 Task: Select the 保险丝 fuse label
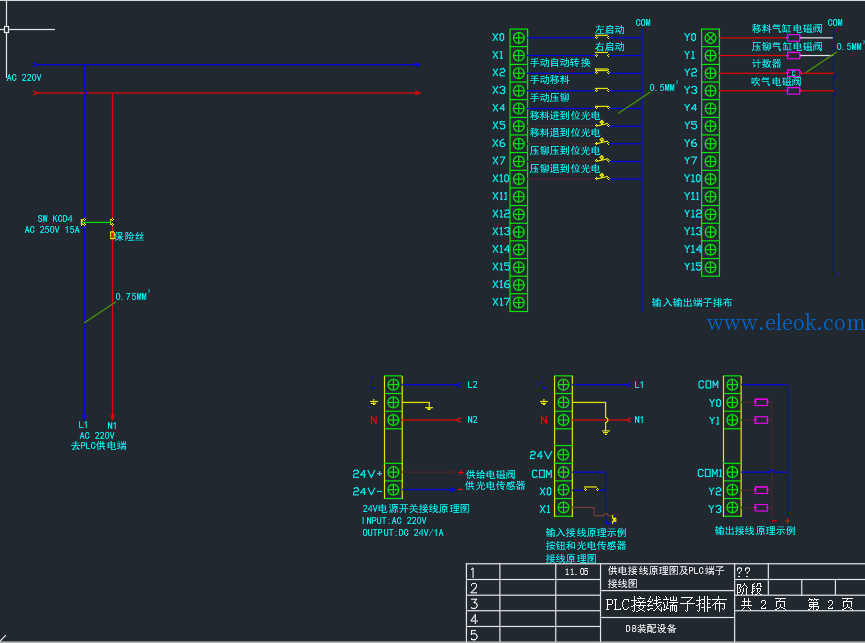[x=130, y=237]
